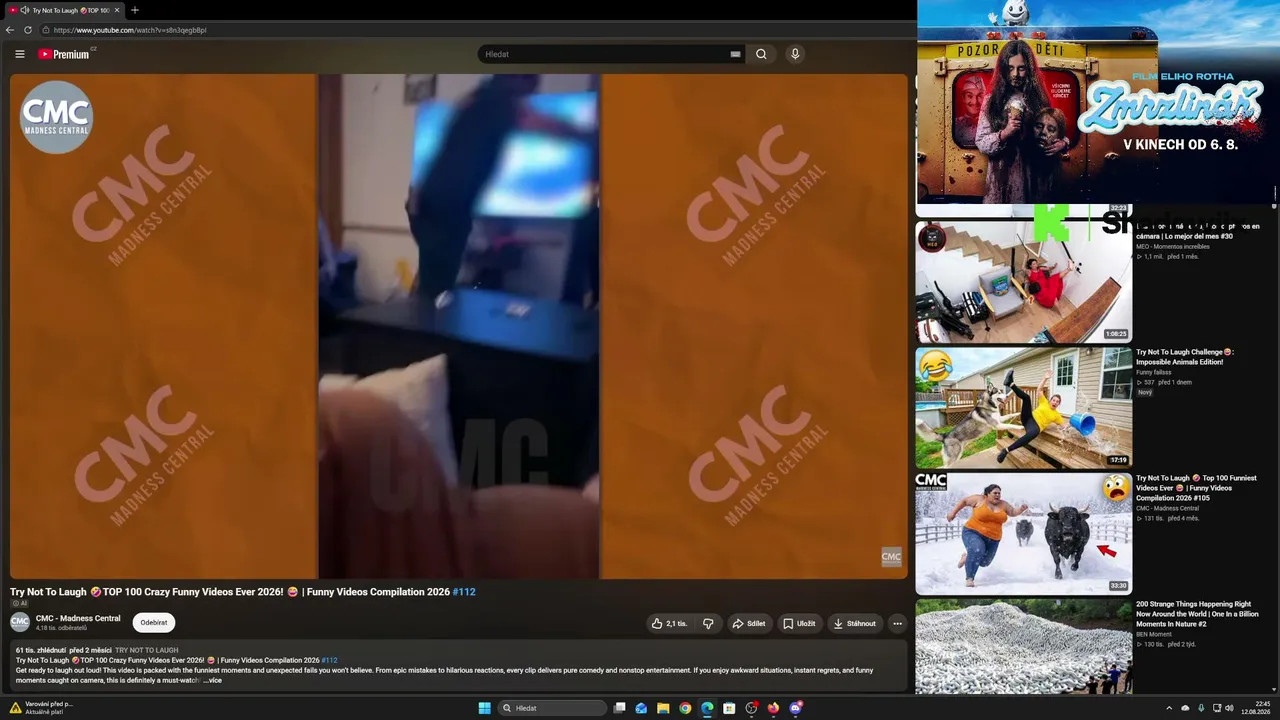Click the #112 hashtag in the title
The image size is (1280, 720).
464,592
